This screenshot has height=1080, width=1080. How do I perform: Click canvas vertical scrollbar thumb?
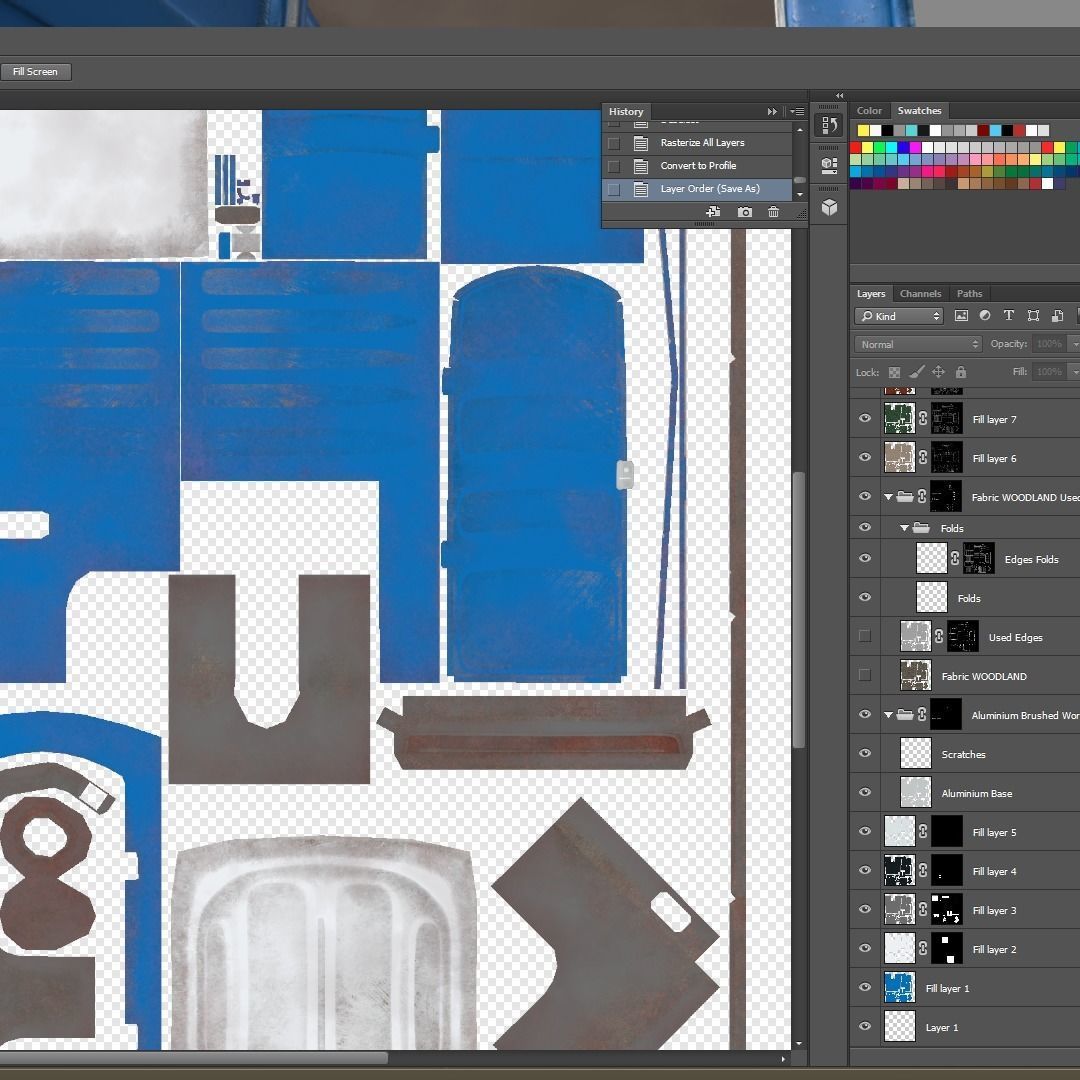pos(799,610)
